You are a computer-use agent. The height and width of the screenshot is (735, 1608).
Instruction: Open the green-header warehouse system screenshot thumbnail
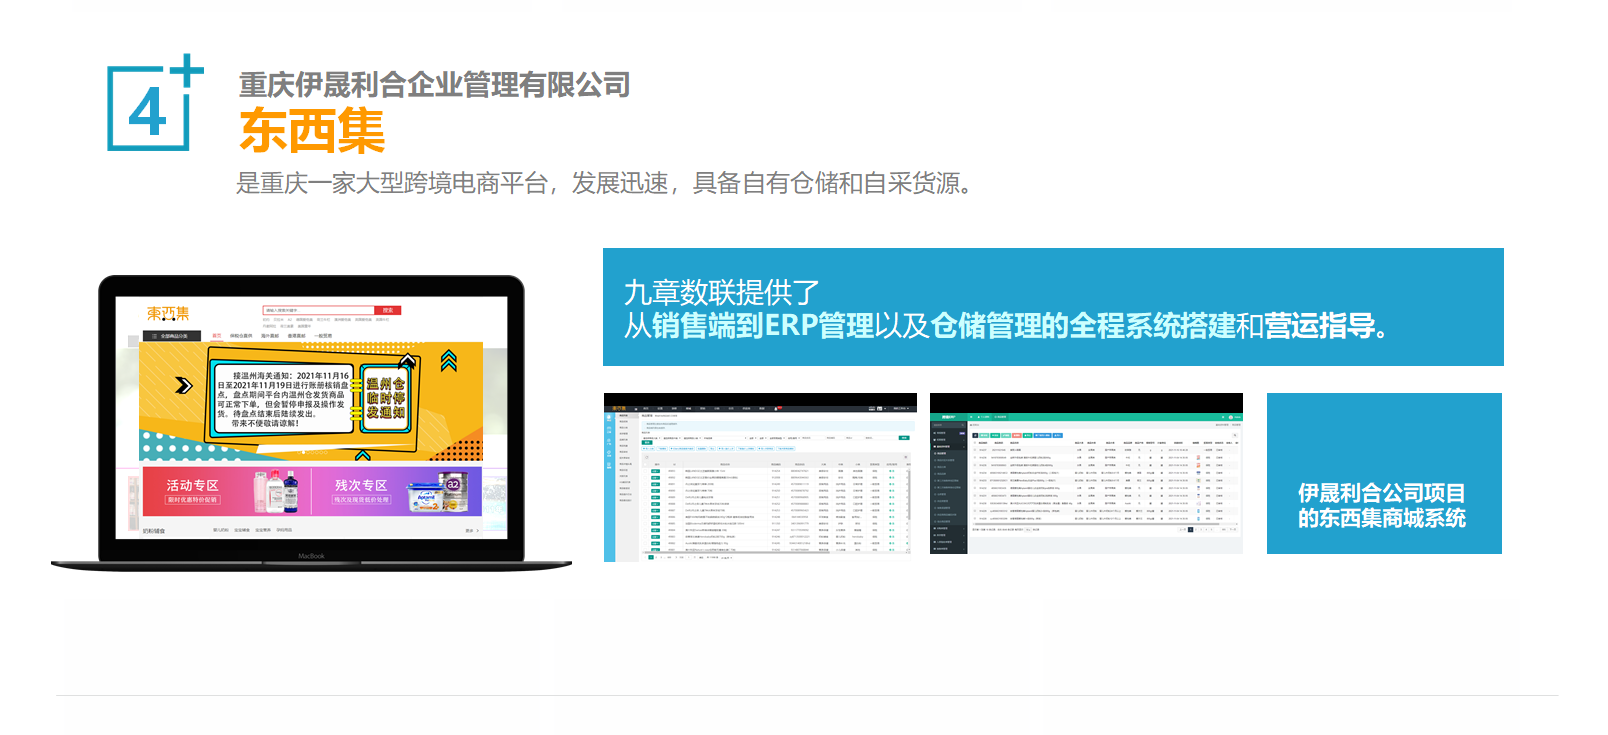point(1086,473)
